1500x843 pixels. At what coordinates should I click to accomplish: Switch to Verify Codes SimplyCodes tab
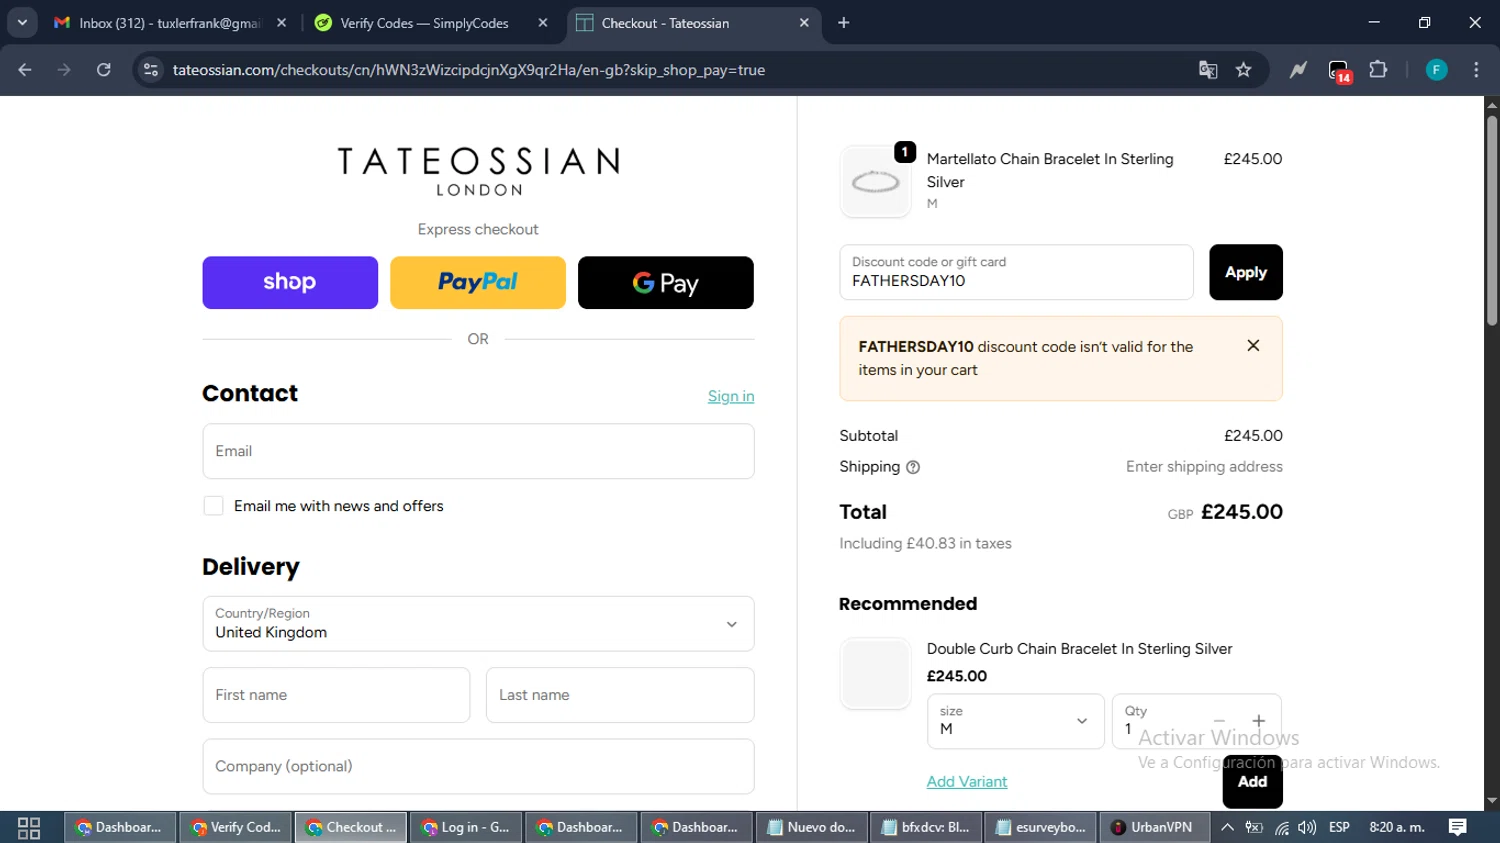click(x=425, y=23)
